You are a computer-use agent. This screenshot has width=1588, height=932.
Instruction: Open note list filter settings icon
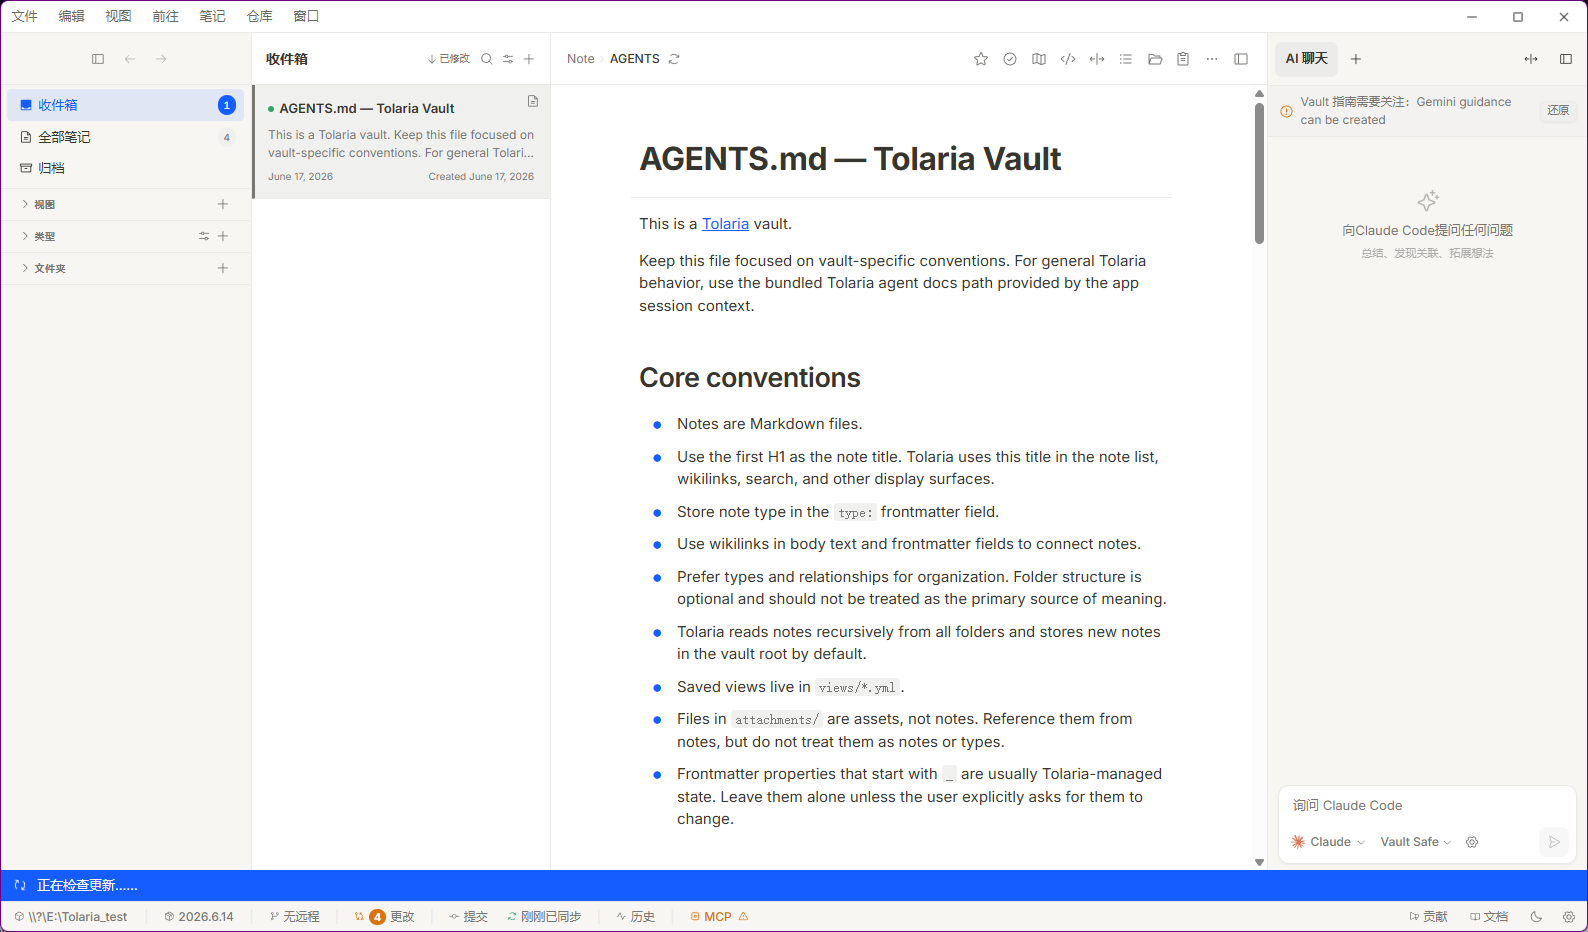[x=508, y=59]
